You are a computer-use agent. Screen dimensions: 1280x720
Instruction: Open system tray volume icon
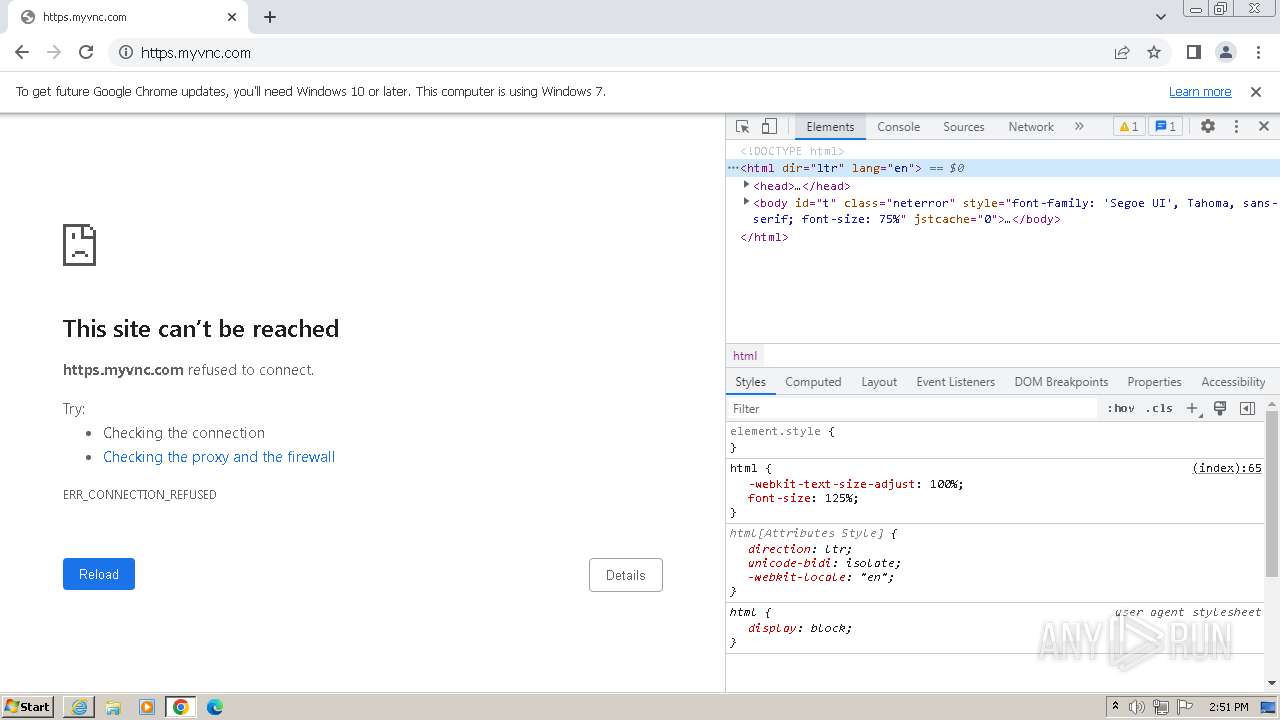[1137, 707]
